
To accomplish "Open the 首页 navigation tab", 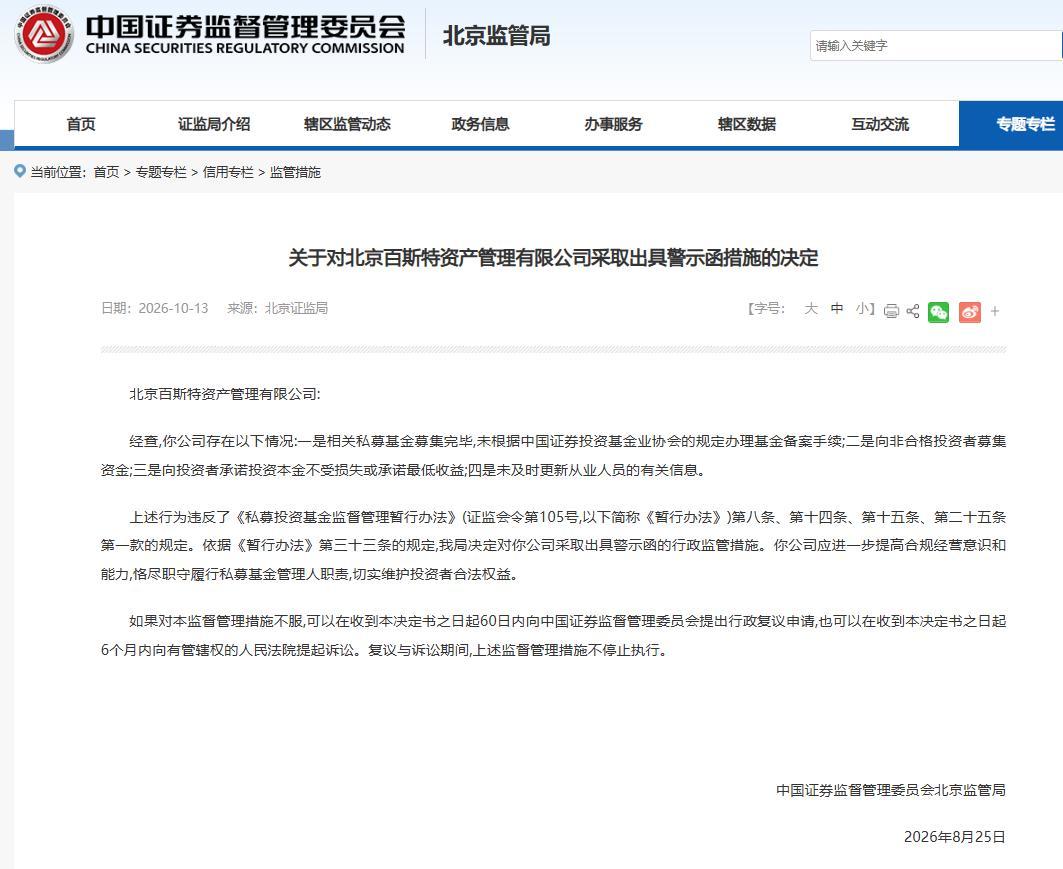I will coord(81,124).
